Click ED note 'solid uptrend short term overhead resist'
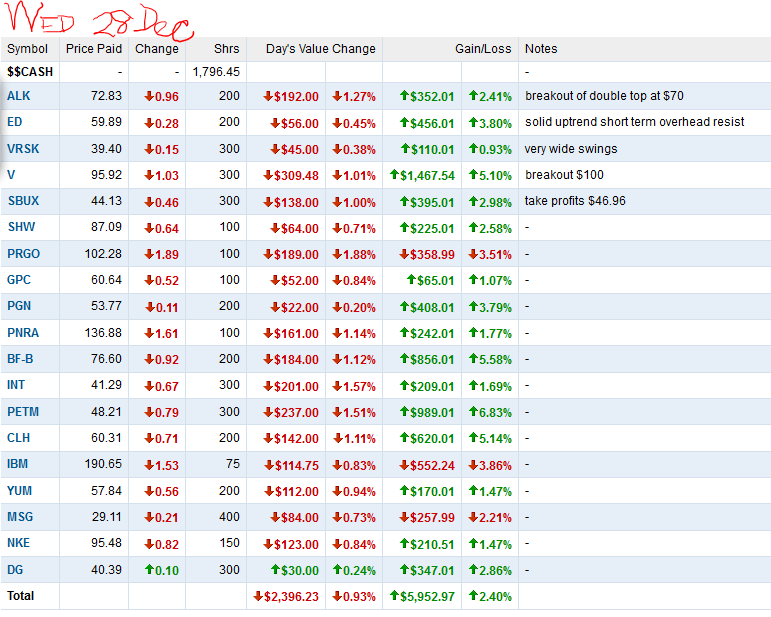Viewport: 771px width, 617px height. [635, 122]
